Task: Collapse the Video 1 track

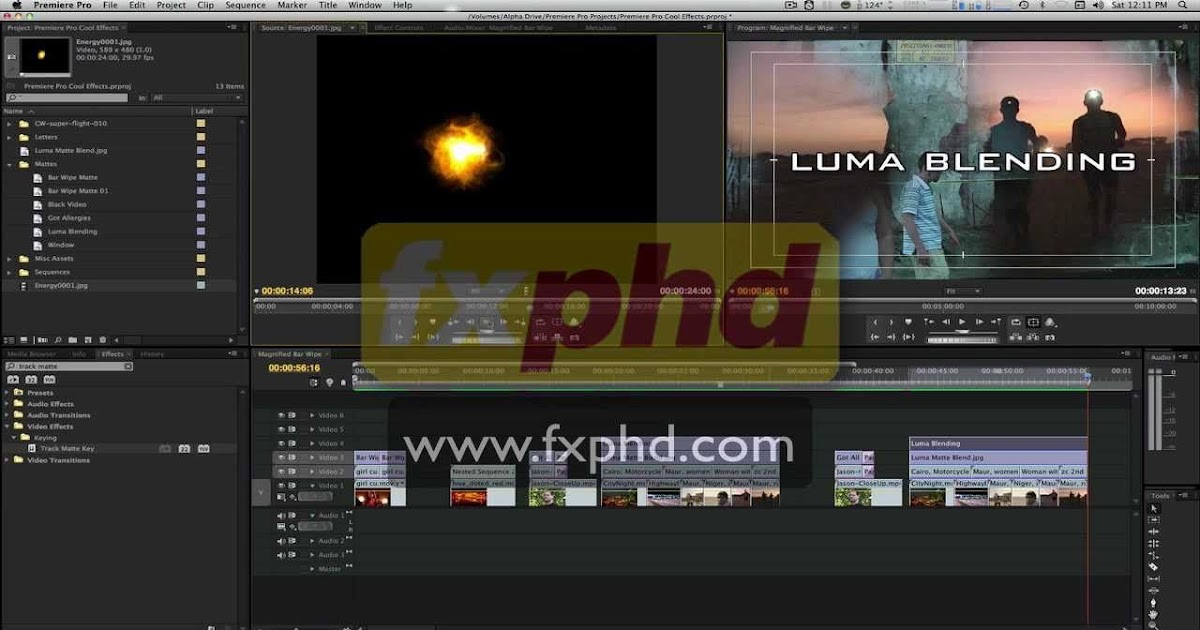Action: [312, 485]
